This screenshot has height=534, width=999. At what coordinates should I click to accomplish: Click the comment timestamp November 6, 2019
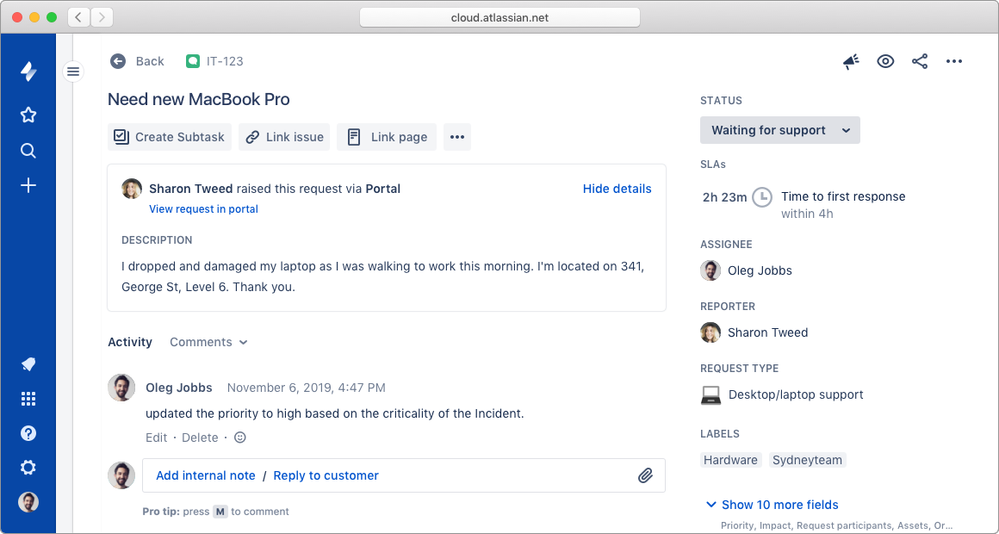tap(306, 387)
